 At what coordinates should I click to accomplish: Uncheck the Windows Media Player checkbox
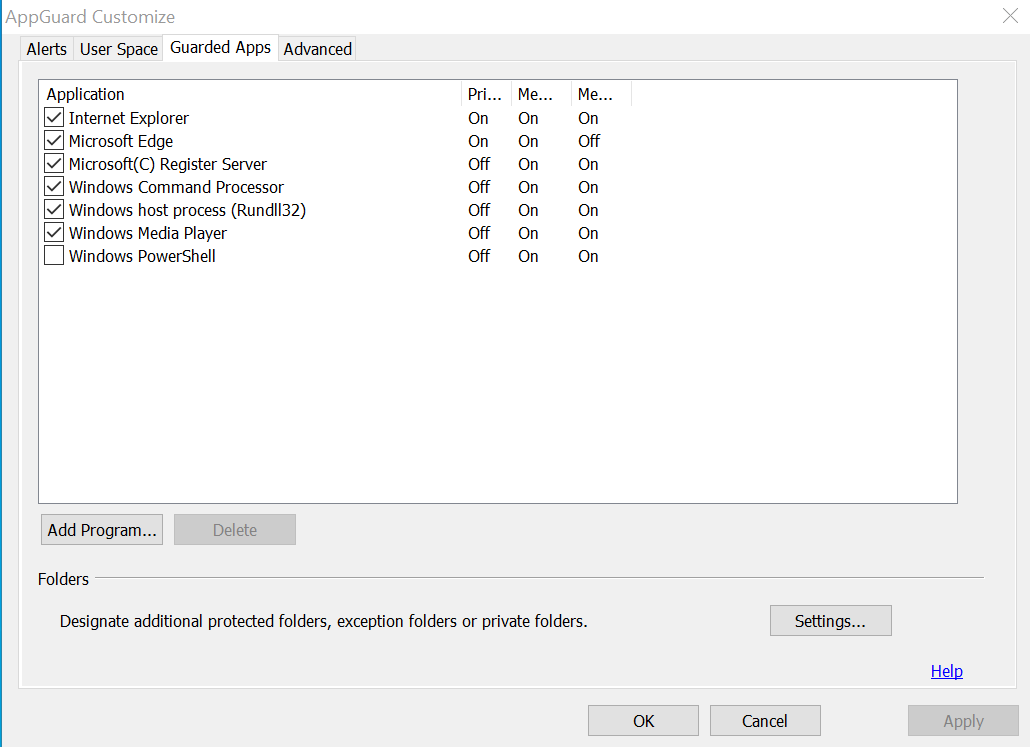(x=54, y=233)
